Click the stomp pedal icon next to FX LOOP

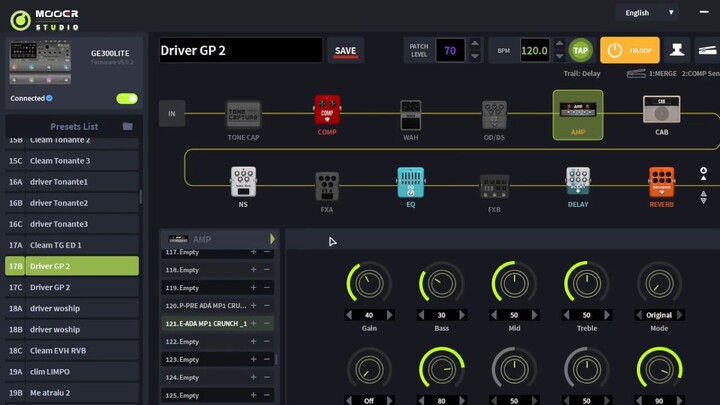coord(677,50)
